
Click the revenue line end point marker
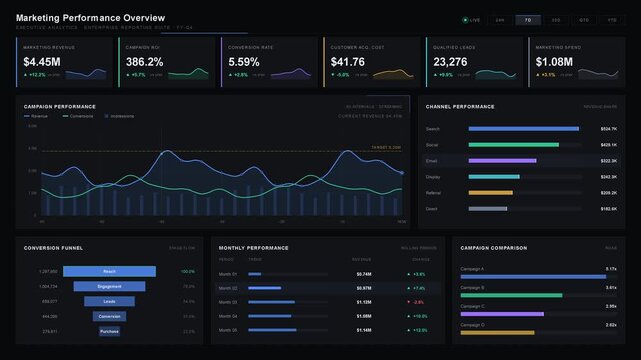tap(402, 173)
